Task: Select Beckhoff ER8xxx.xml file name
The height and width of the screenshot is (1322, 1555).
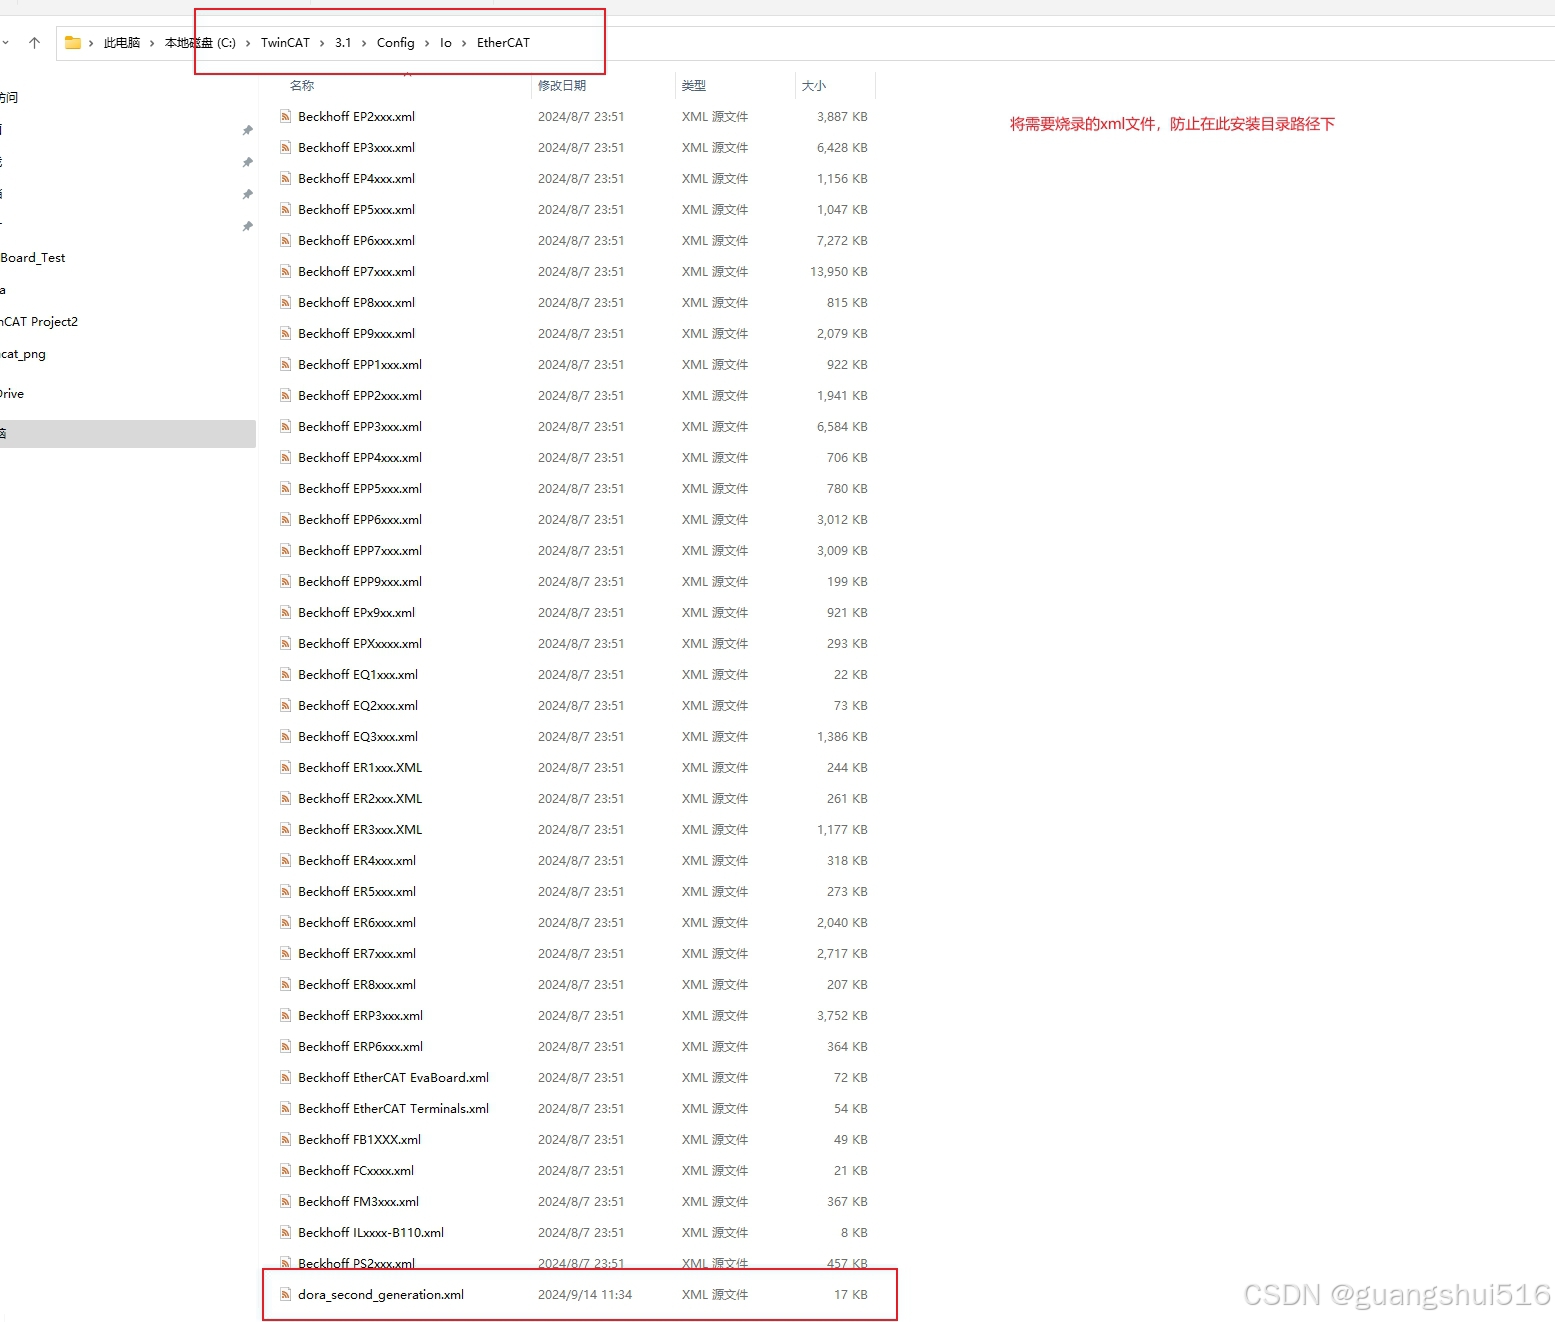Action: (357, 985)
